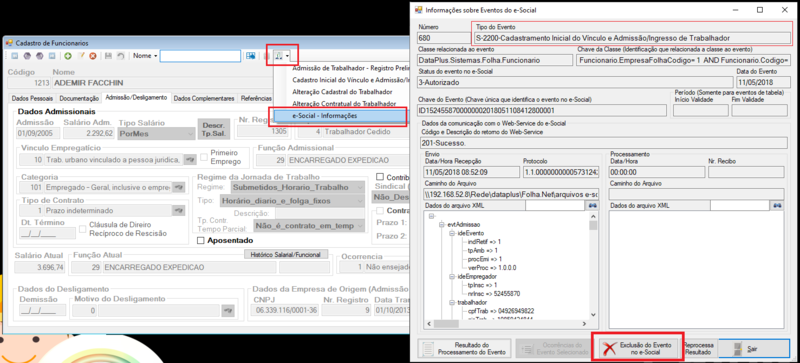800x363 pixels.
Task: Go to first record in Cadastro toolbar
Action: [14, 56]
